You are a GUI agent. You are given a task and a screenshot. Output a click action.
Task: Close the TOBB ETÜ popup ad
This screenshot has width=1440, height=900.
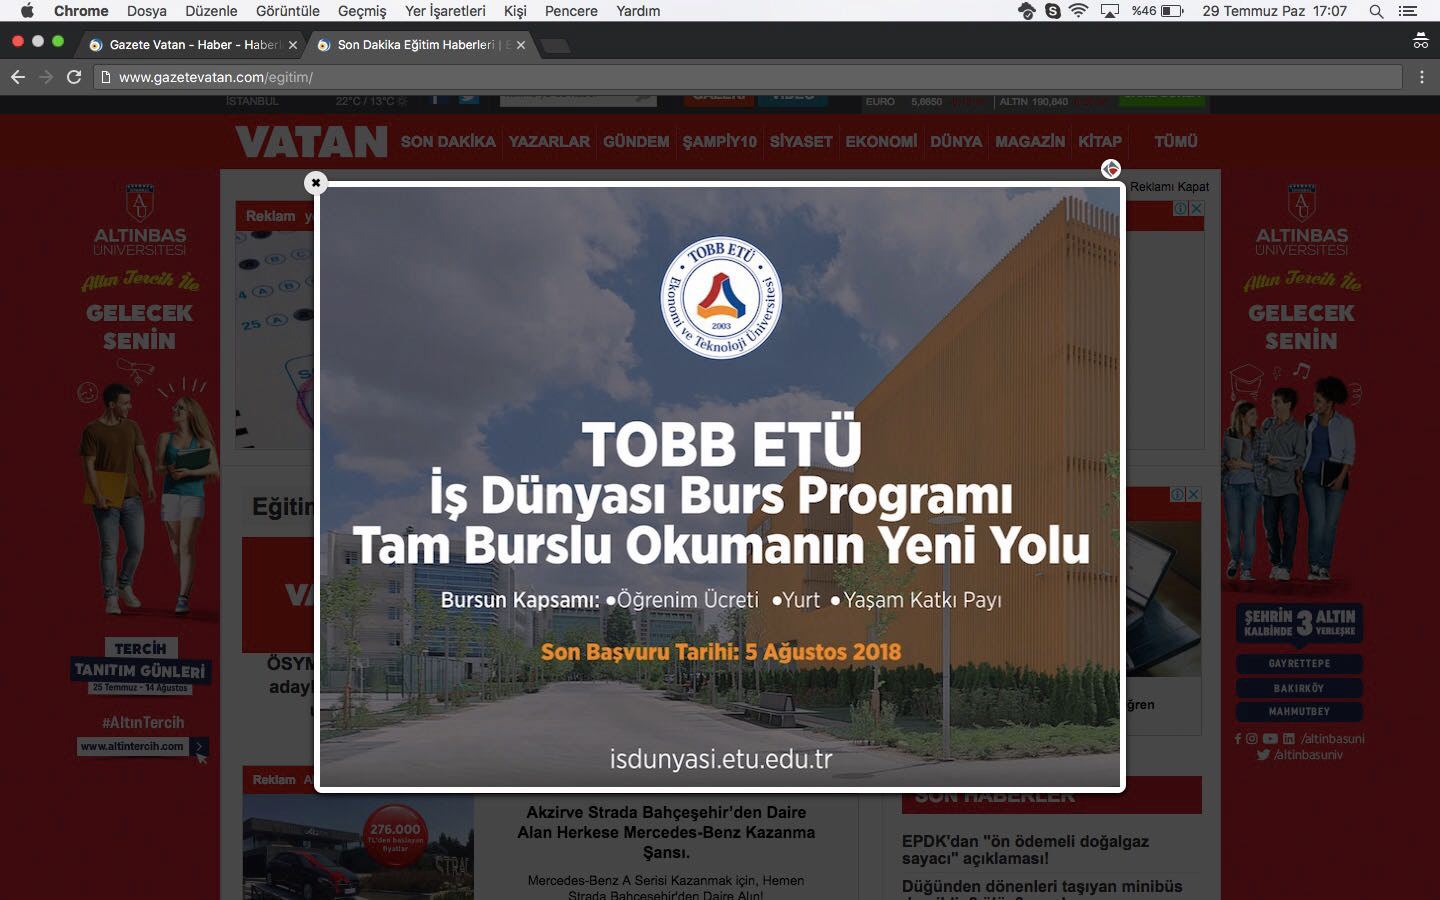[x=316, y=182]
